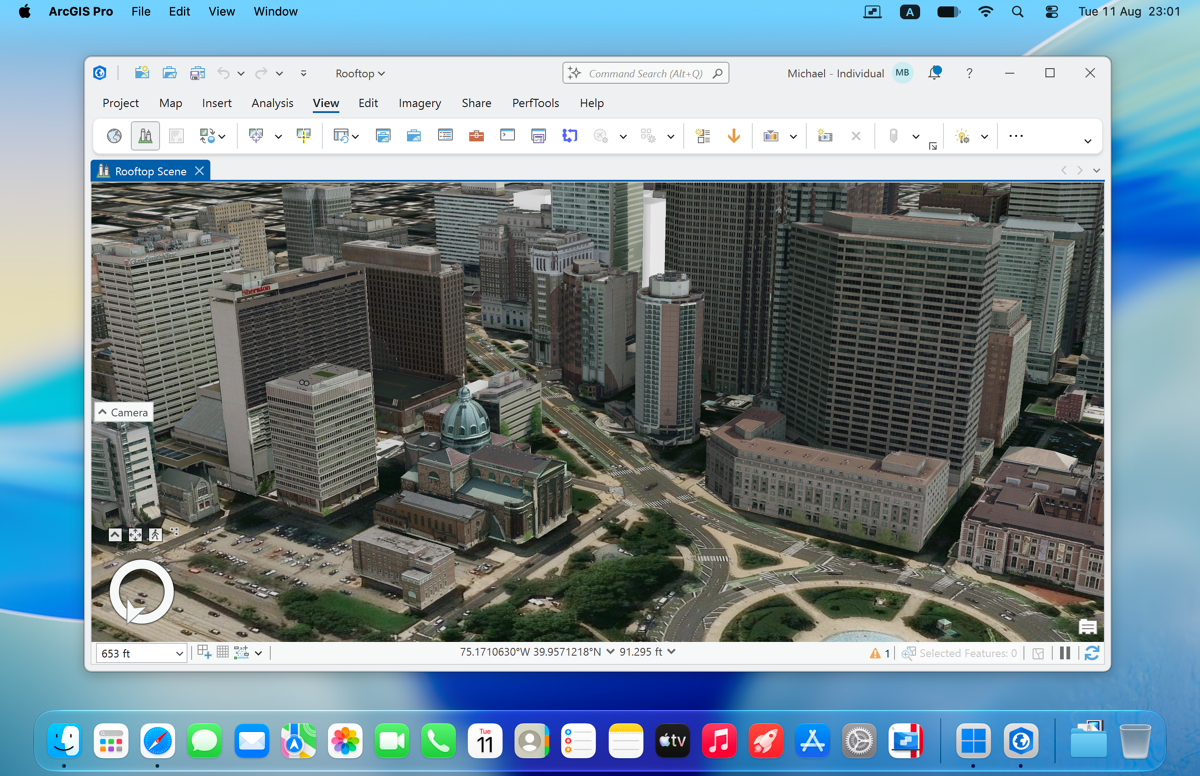Click the blue Workflow icon
This screenshot has height=776, width=1200.
(569, 136)
